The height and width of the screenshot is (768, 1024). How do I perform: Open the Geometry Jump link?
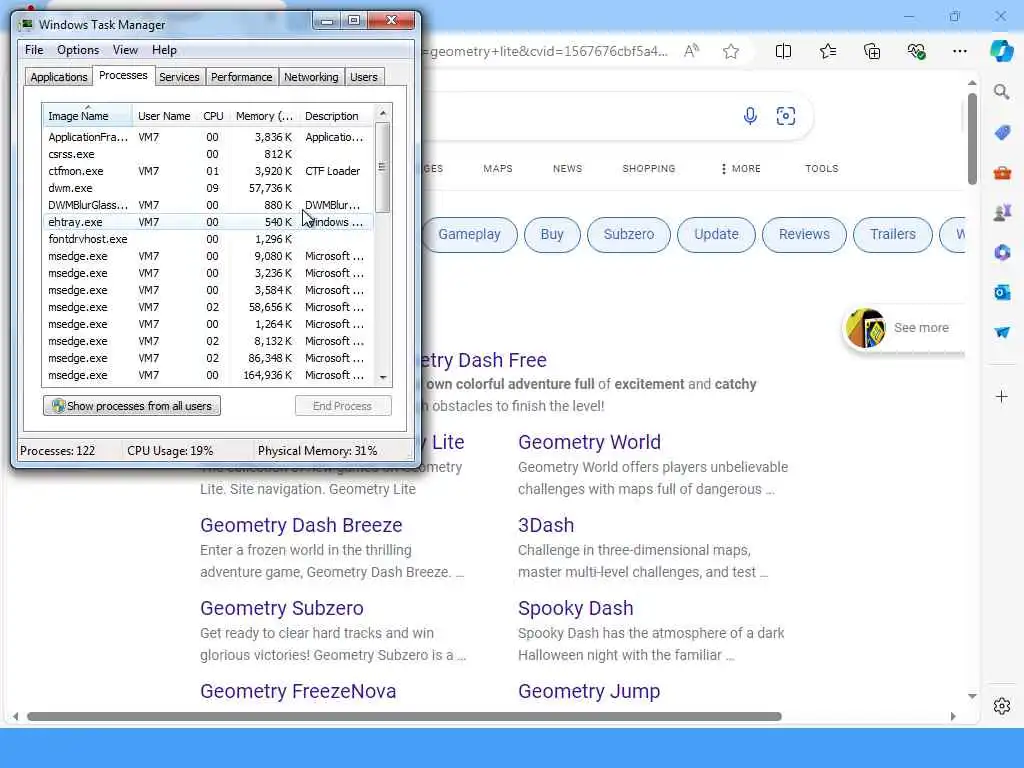click(589, 691)
